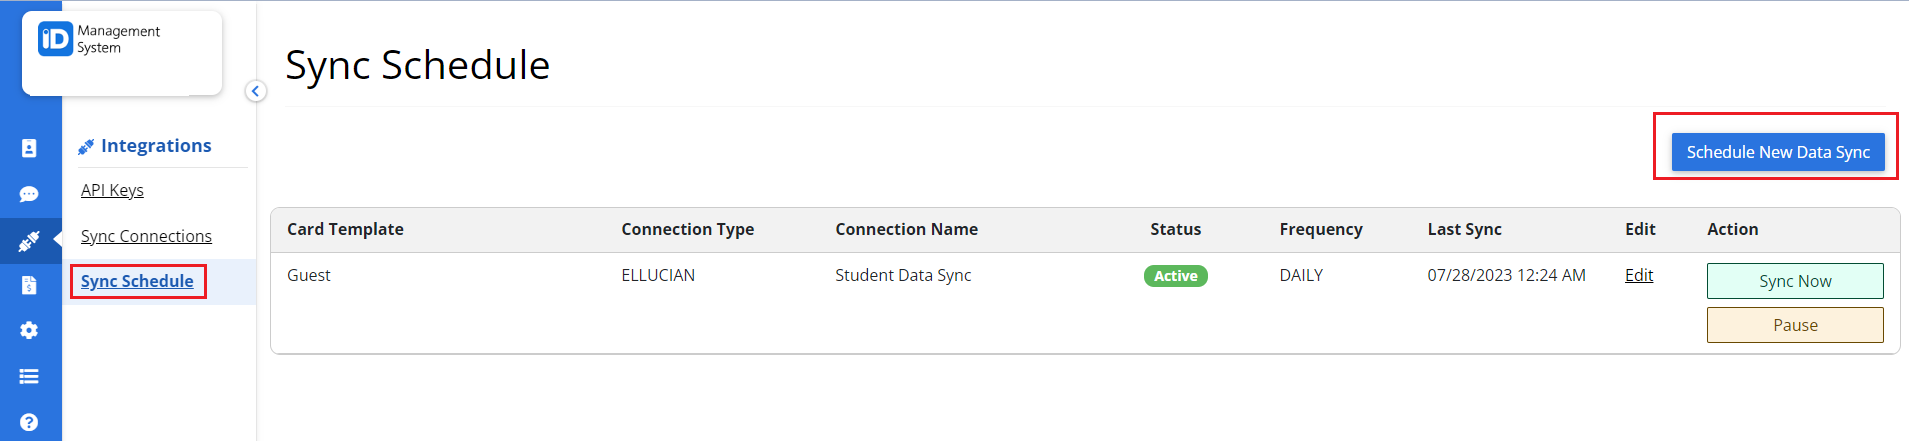Click the Card Template column header
The width and height of the screenshot is (1909, 441).
pos(345,229)
